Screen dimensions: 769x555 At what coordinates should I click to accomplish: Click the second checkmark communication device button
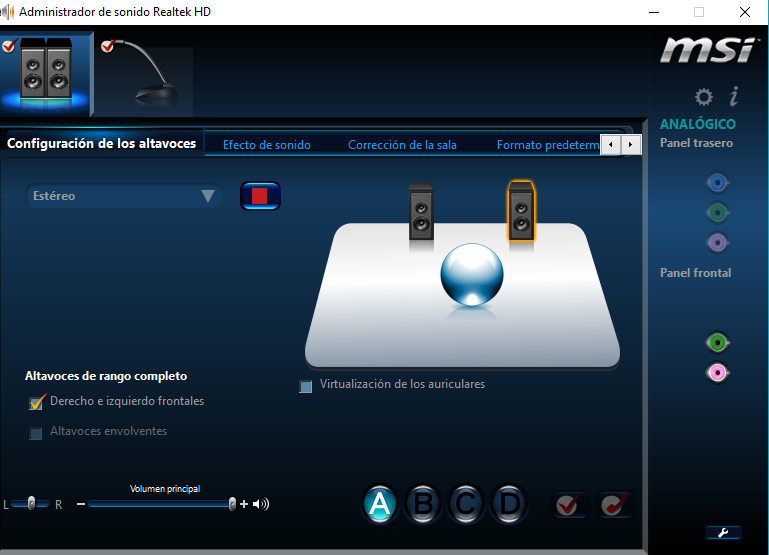coord(614,505)
